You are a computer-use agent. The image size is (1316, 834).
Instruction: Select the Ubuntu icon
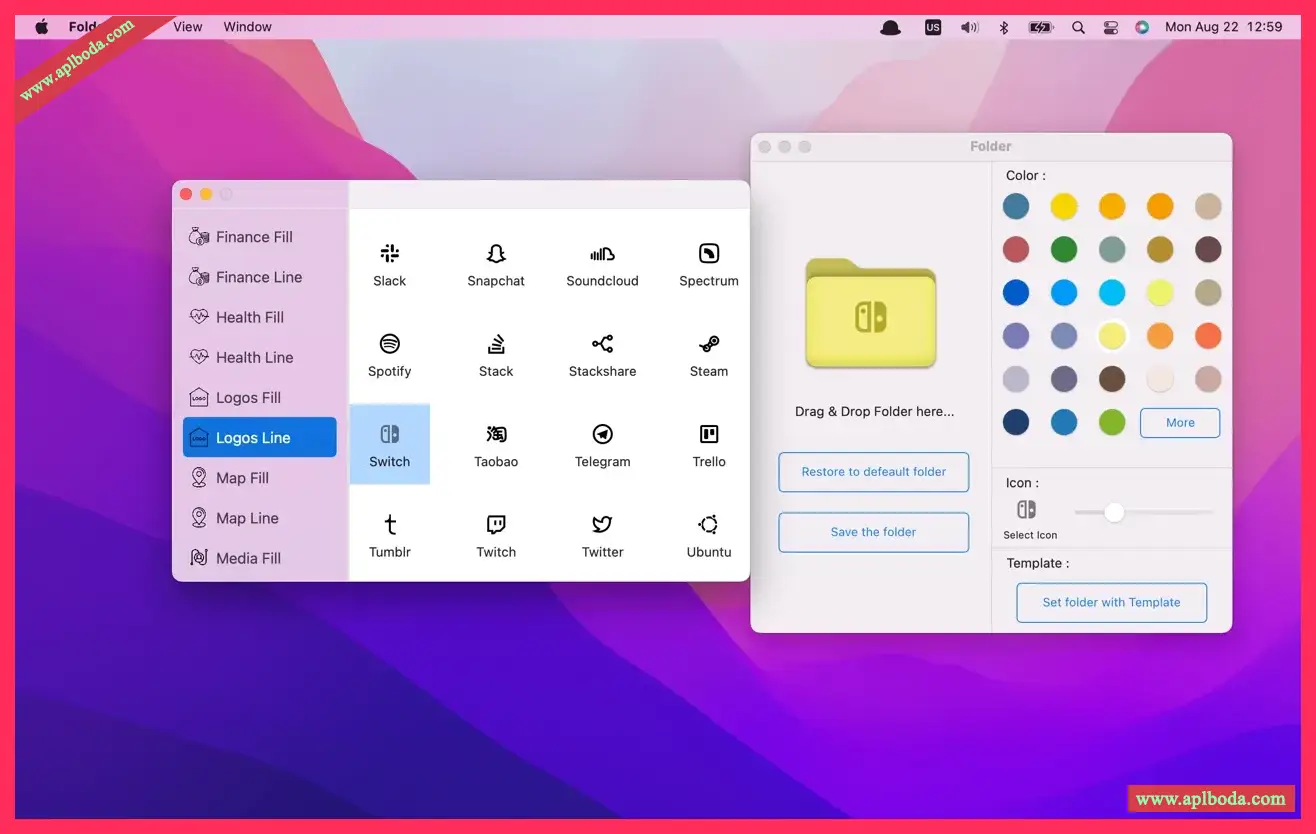[x=709, y=524]
